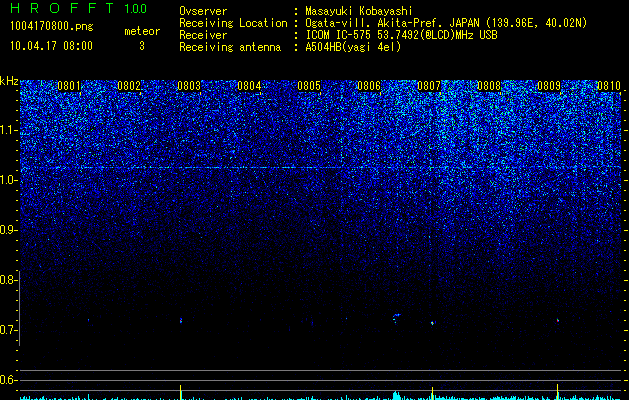The width and height of the screenshot is (629, 400).
Task: Click time marker 0808
Action: pos(489,86)
